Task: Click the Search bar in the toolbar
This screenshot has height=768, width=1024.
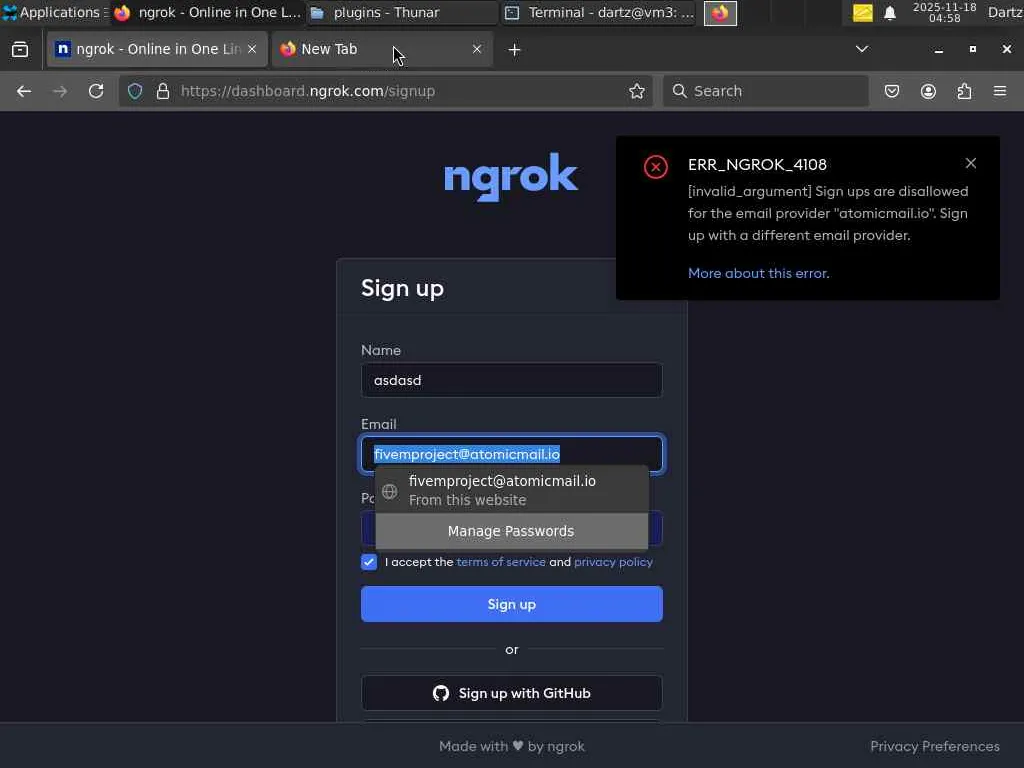Action: coord(766,91)
